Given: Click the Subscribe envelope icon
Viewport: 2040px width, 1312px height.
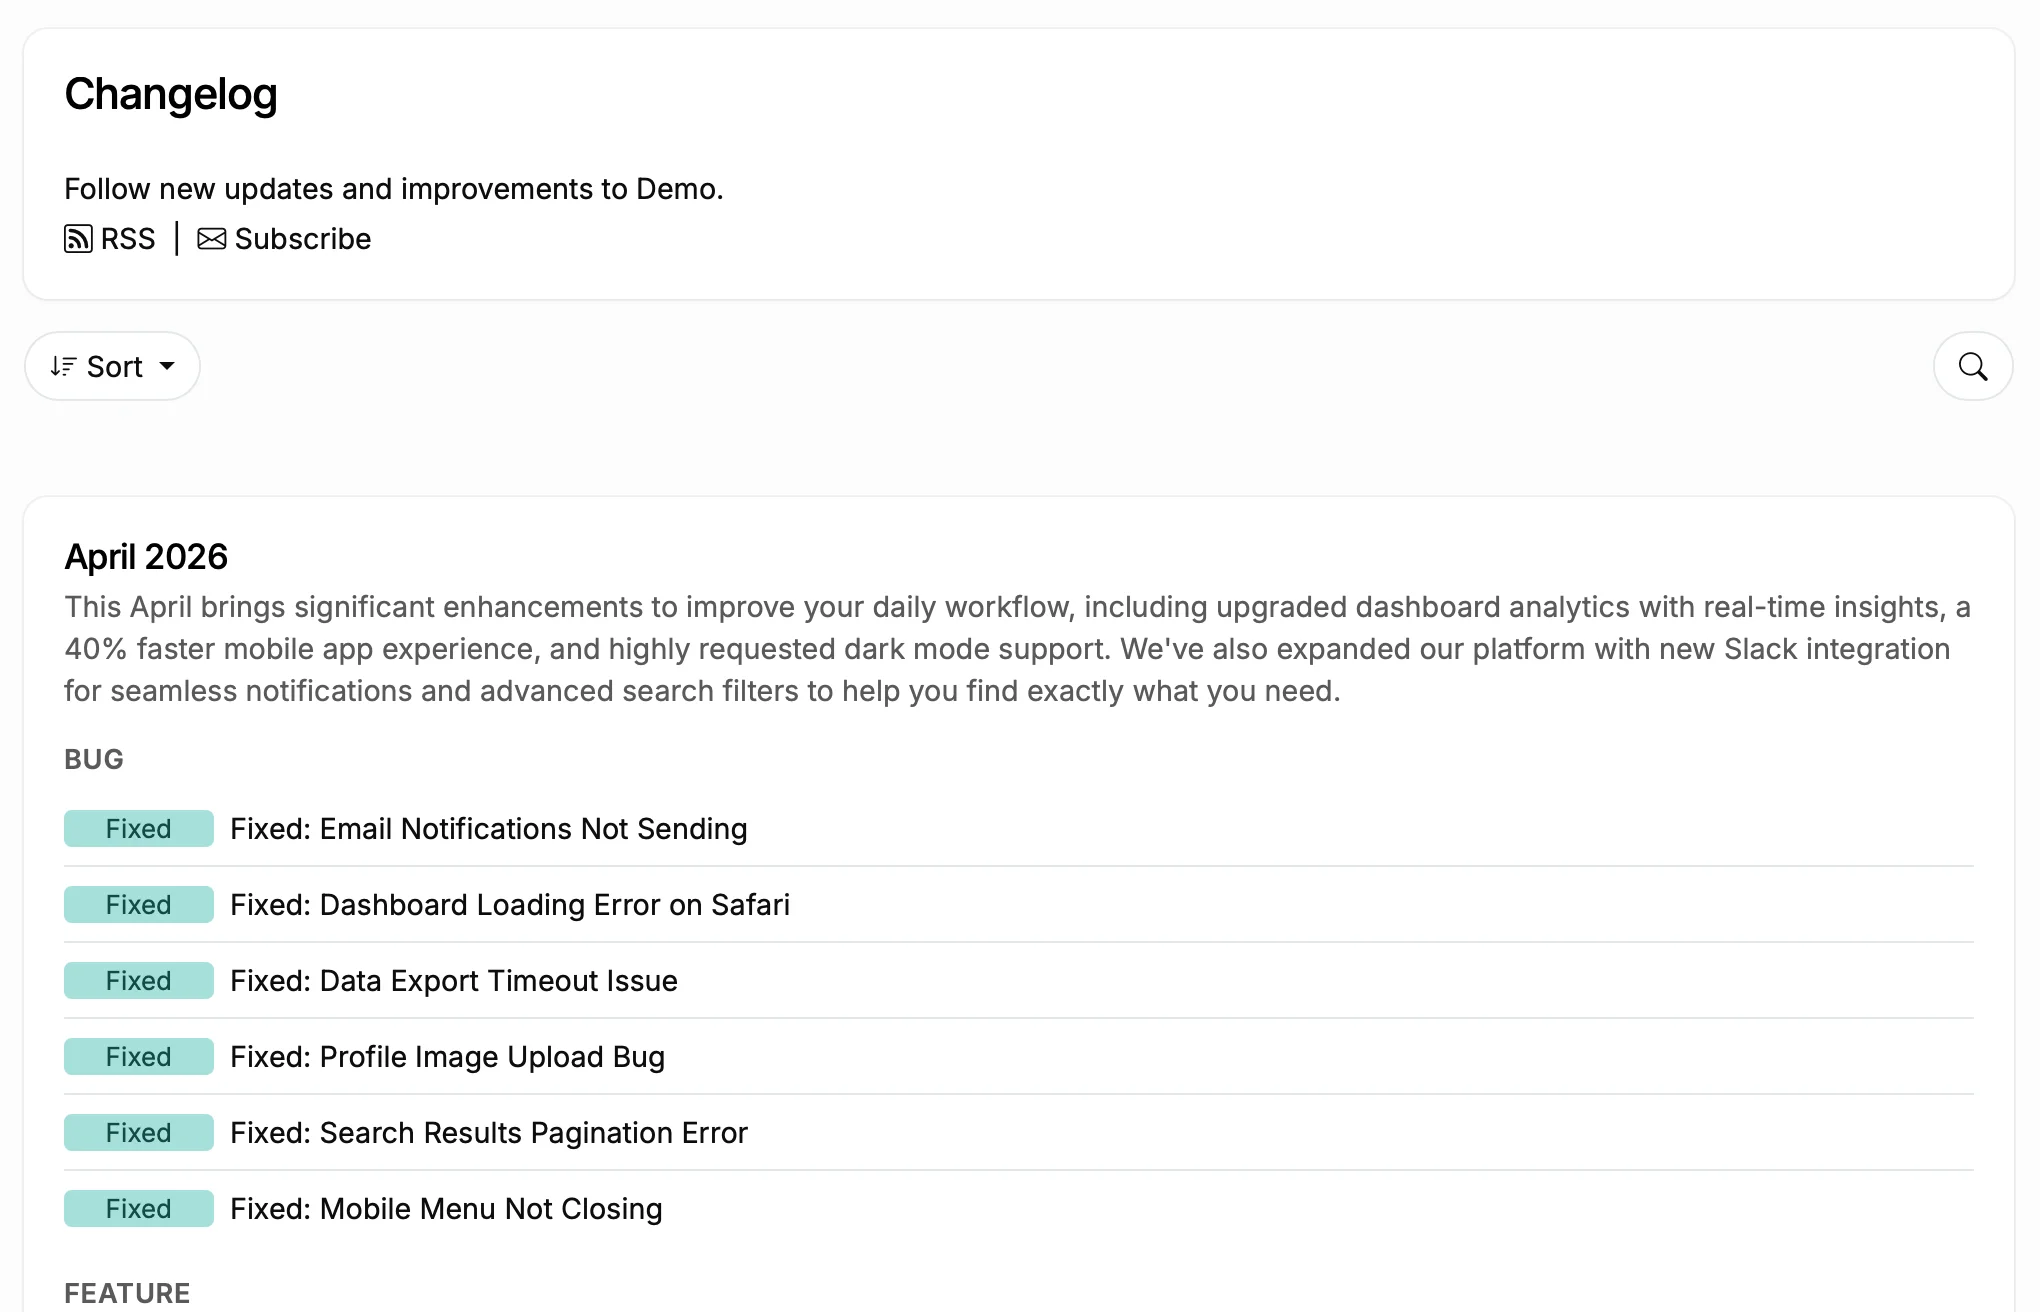Looking at the screenshot, I should point(211,239).
